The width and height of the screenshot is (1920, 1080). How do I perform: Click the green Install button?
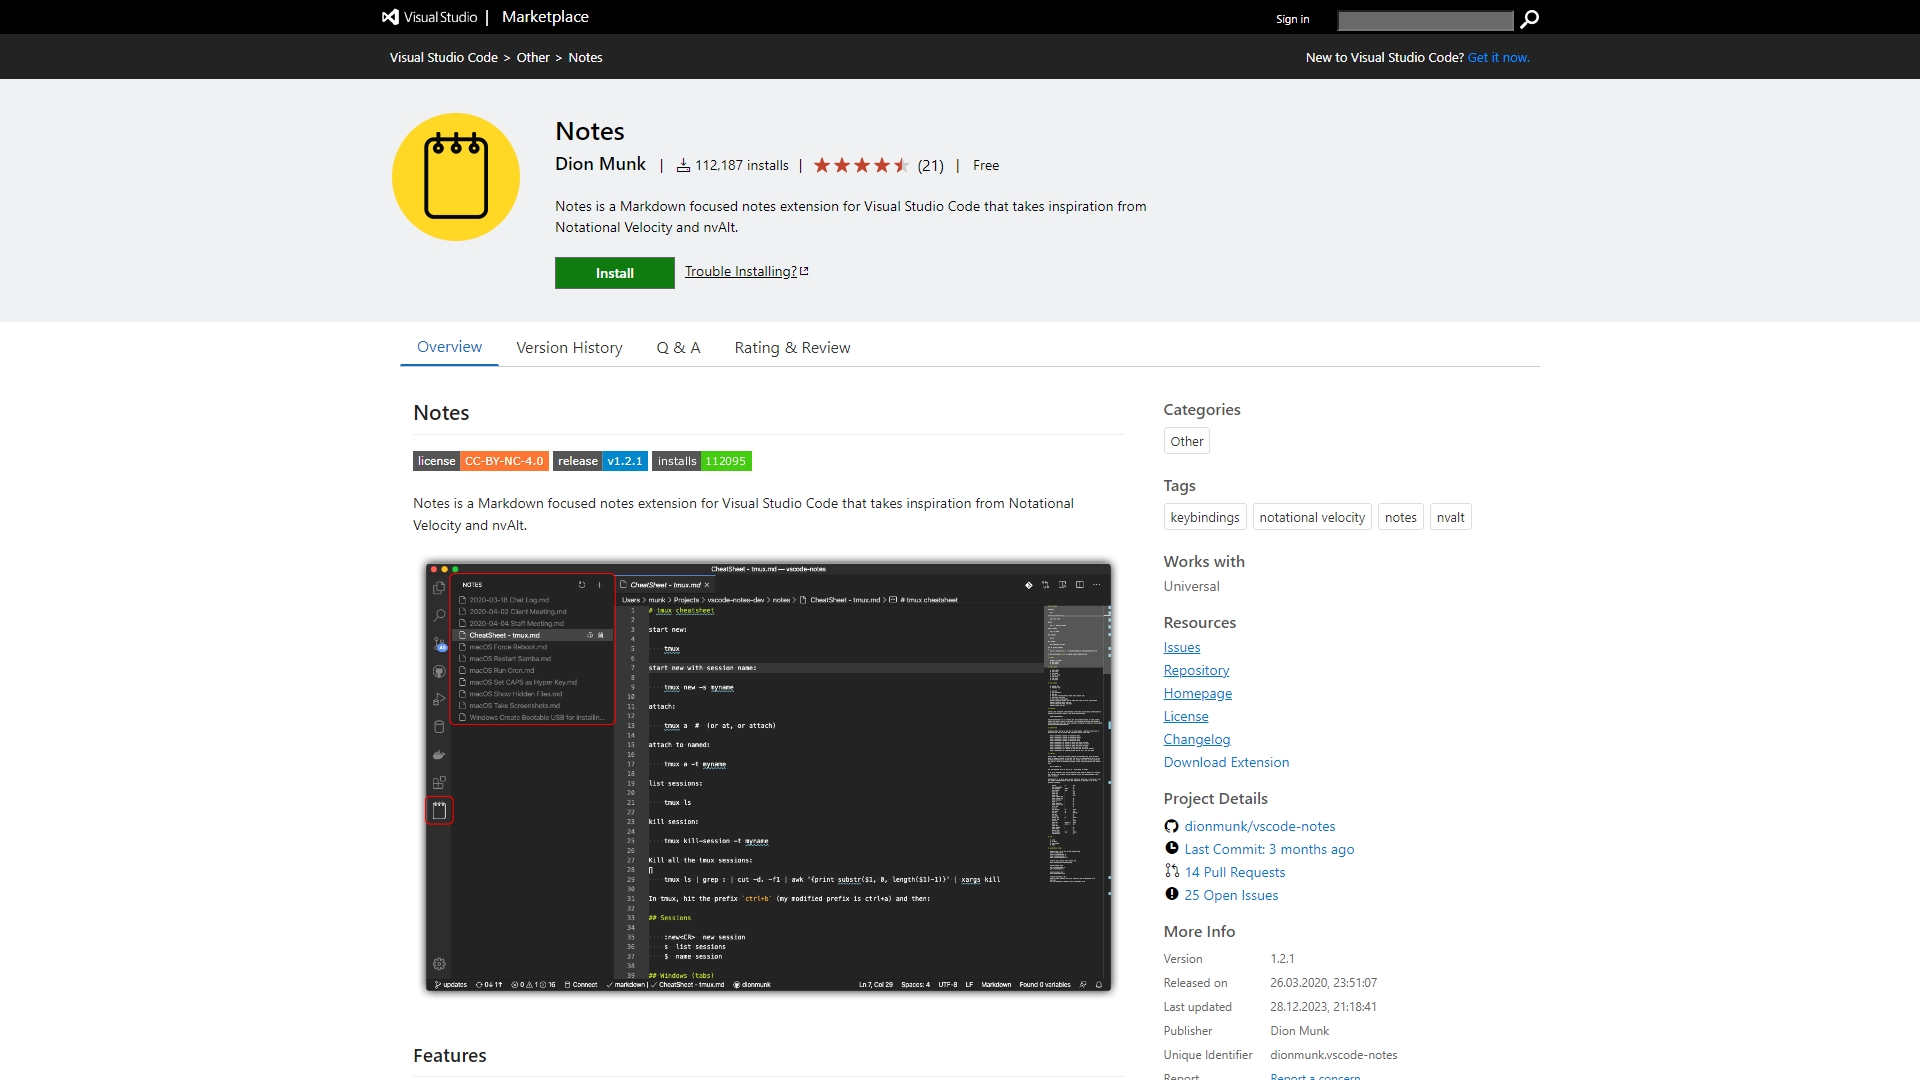(x=614, y=273)
